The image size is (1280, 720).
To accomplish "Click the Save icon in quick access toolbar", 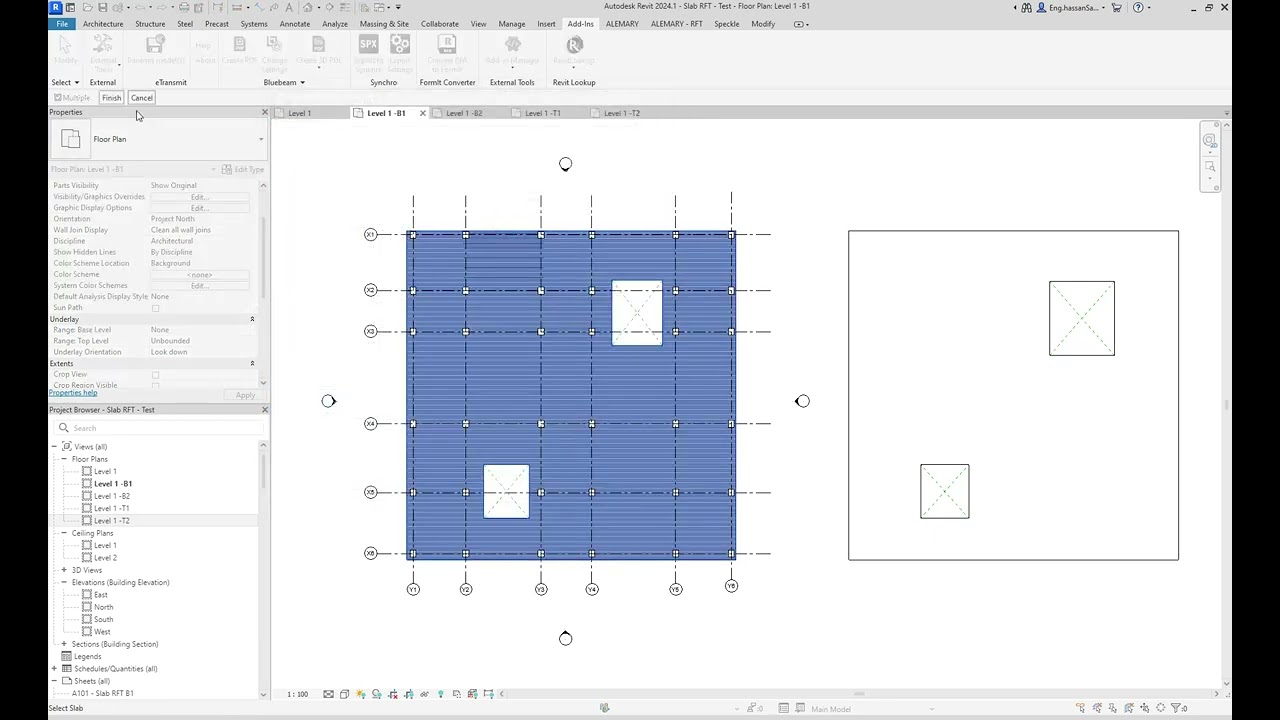I will tap(102, 7).
